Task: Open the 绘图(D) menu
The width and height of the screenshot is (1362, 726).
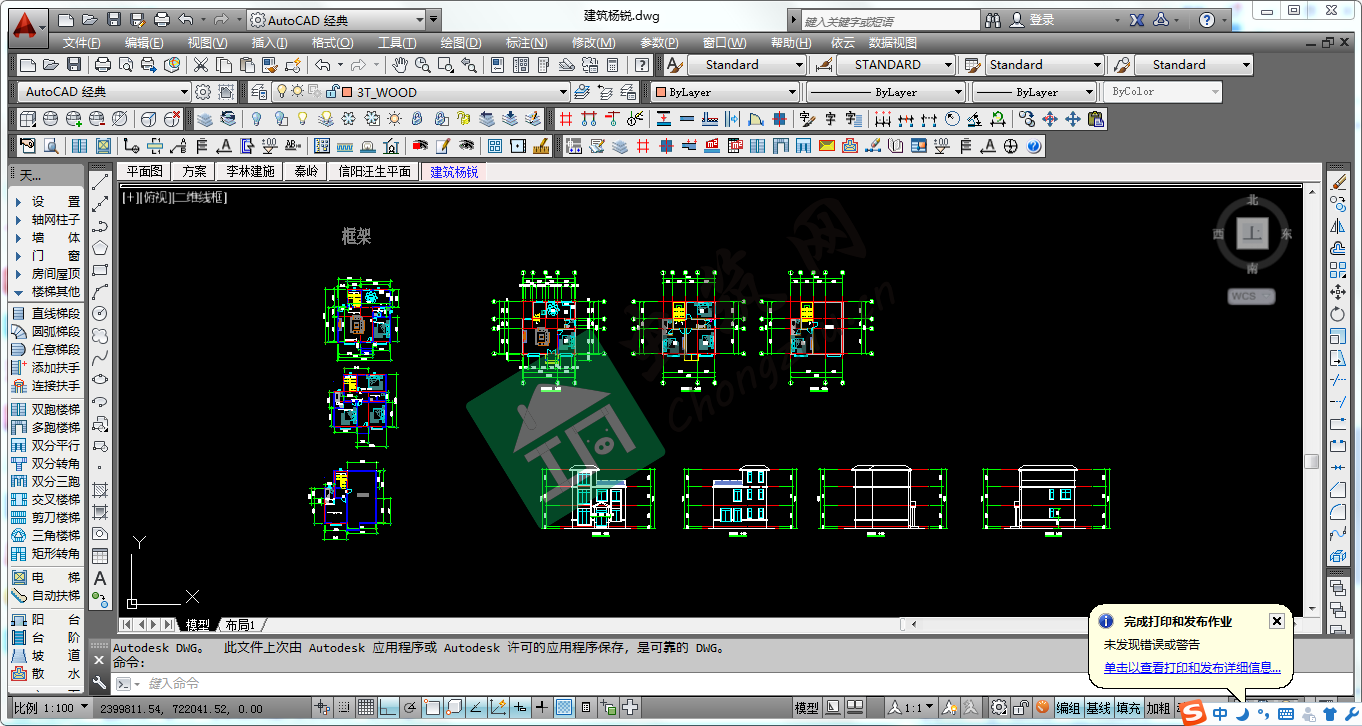Action: [460, 42]
